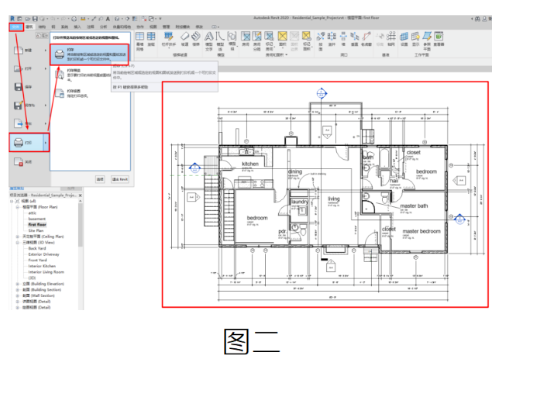Select the Front Yard 3D view

pos(38,260)
